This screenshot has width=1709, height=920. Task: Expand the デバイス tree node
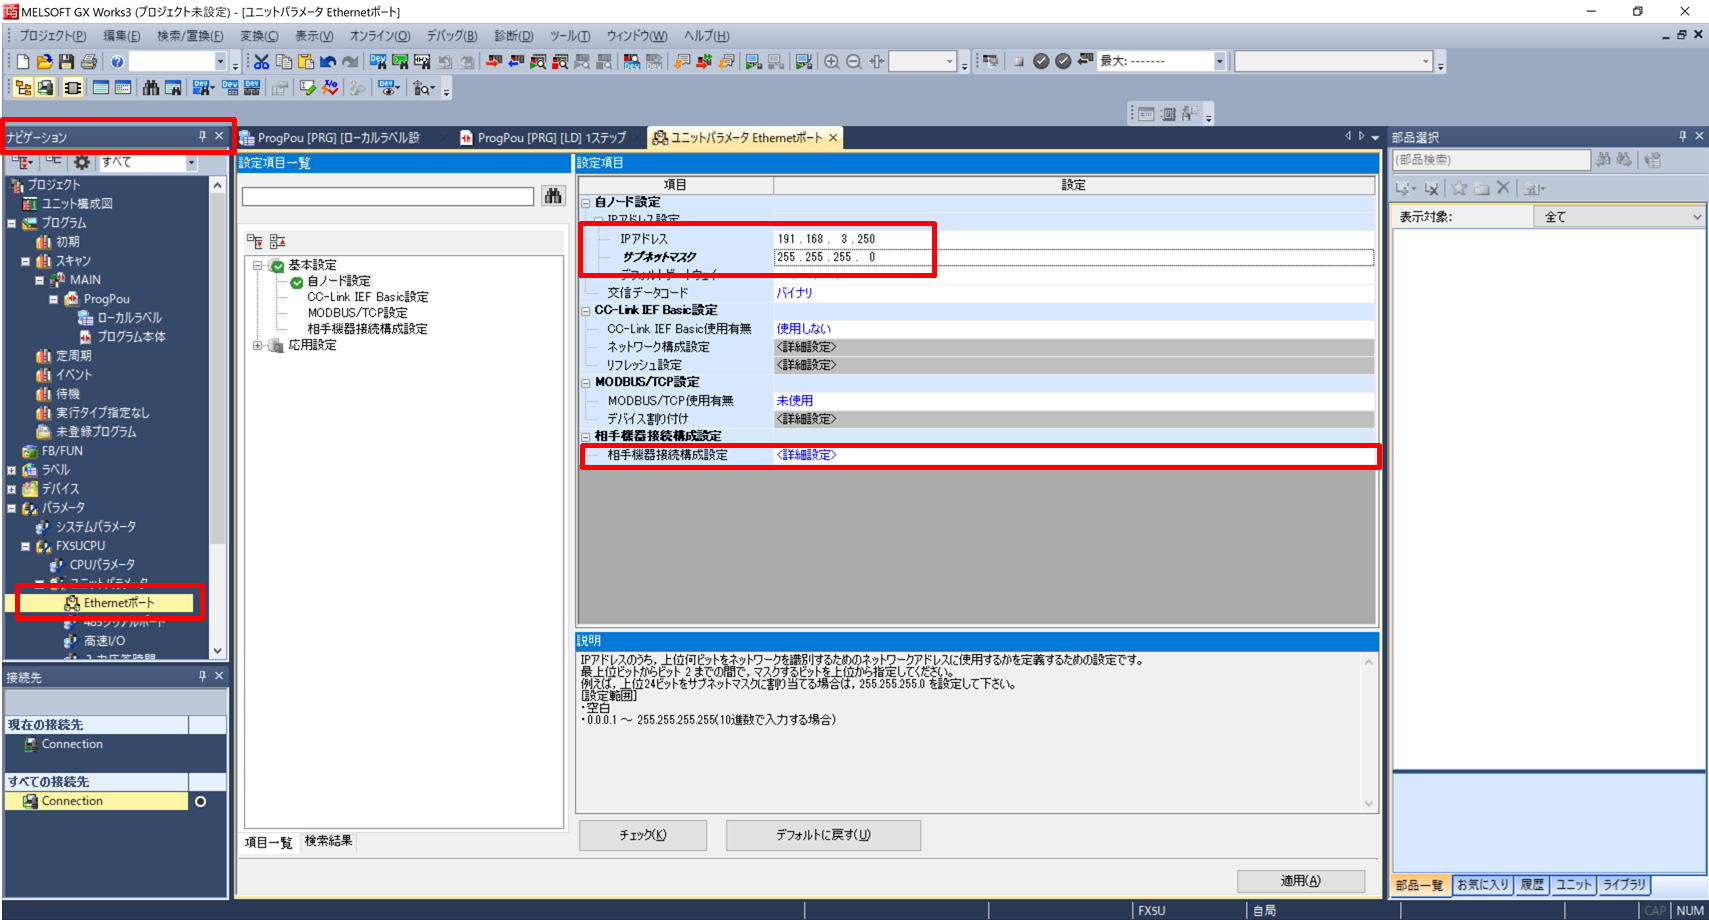(x=12, y=489)
